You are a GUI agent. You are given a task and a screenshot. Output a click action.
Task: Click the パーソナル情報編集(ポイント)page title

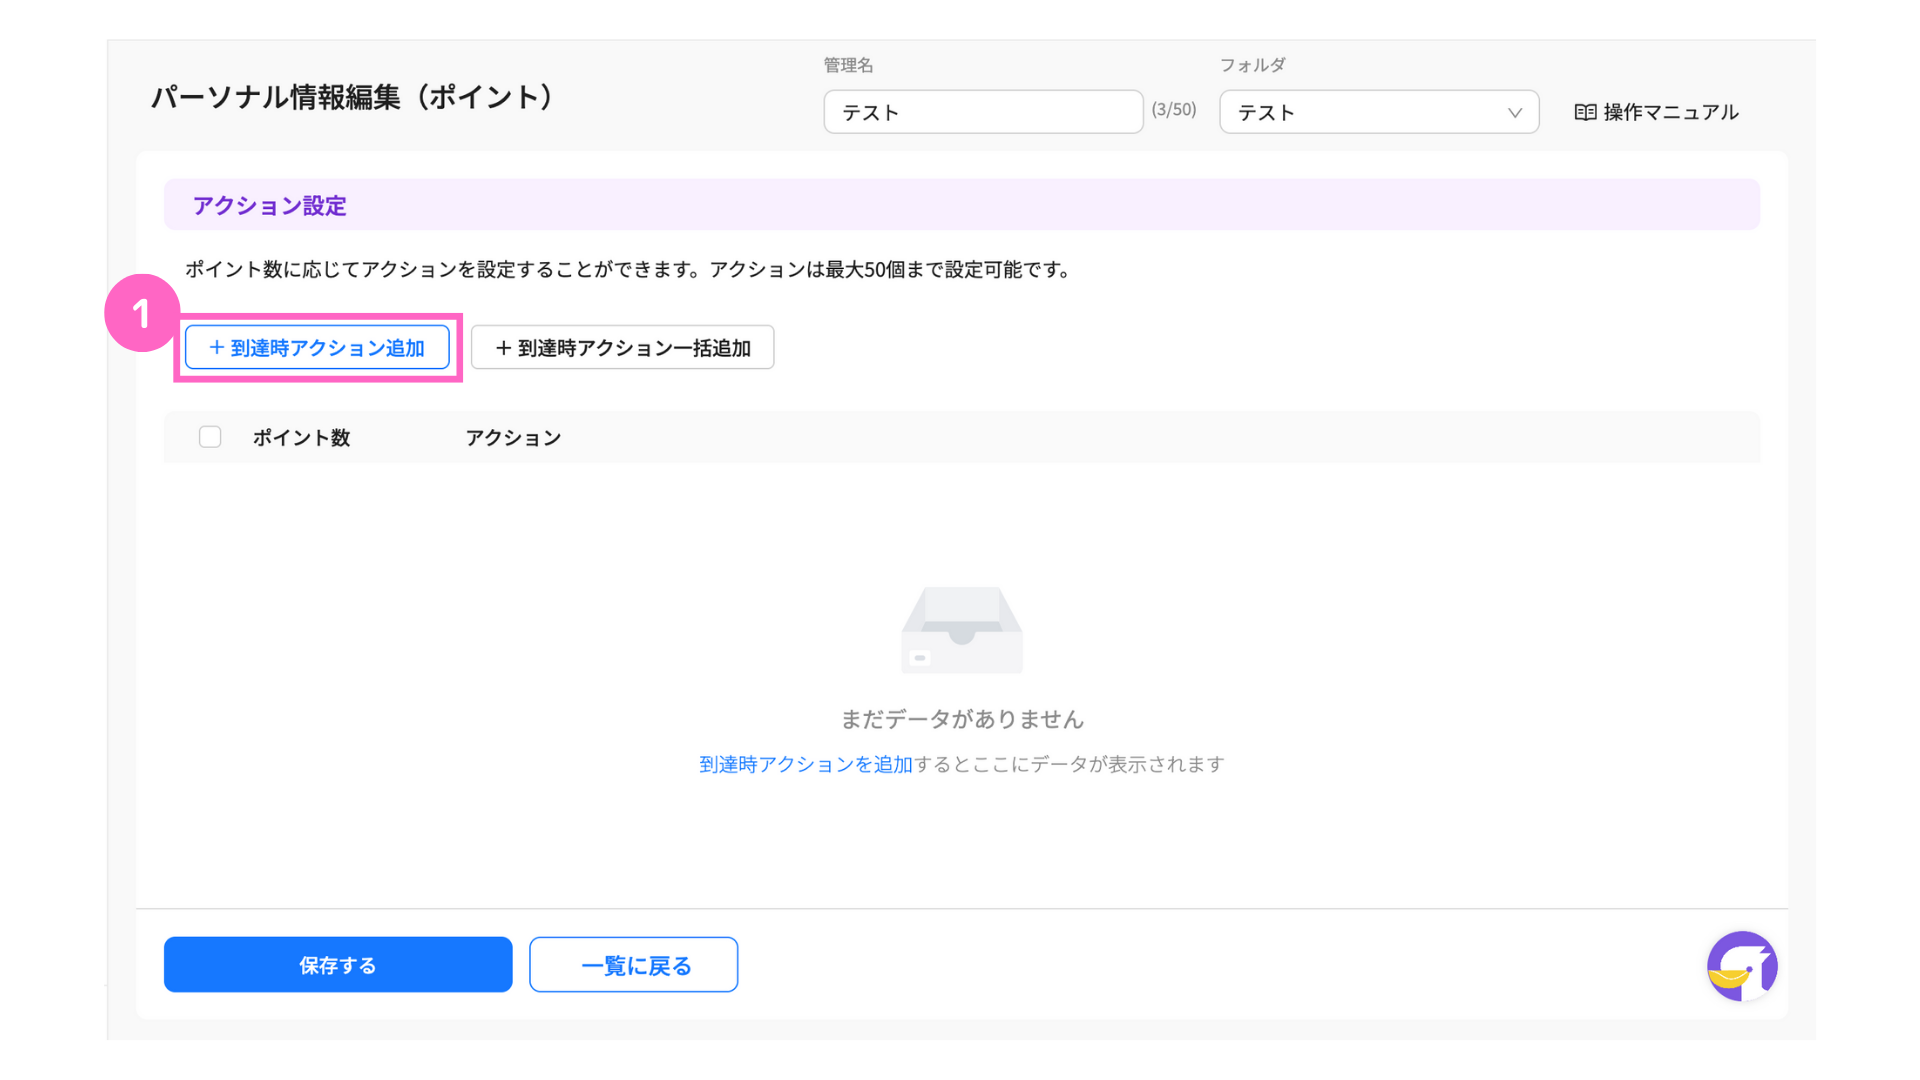pyautogui.click(x=352, y=97)
